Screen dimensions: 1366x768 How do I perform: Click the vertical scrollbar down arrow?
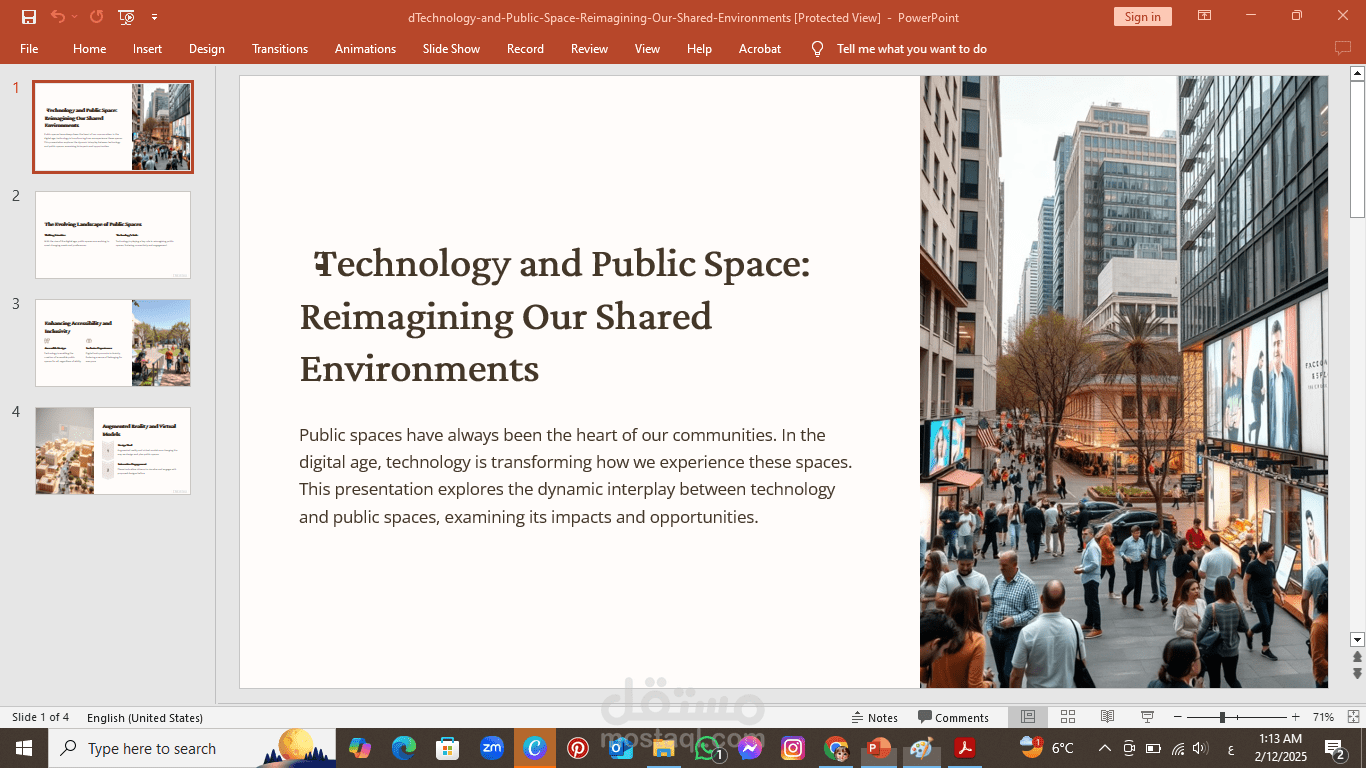tap(1357, 639)
